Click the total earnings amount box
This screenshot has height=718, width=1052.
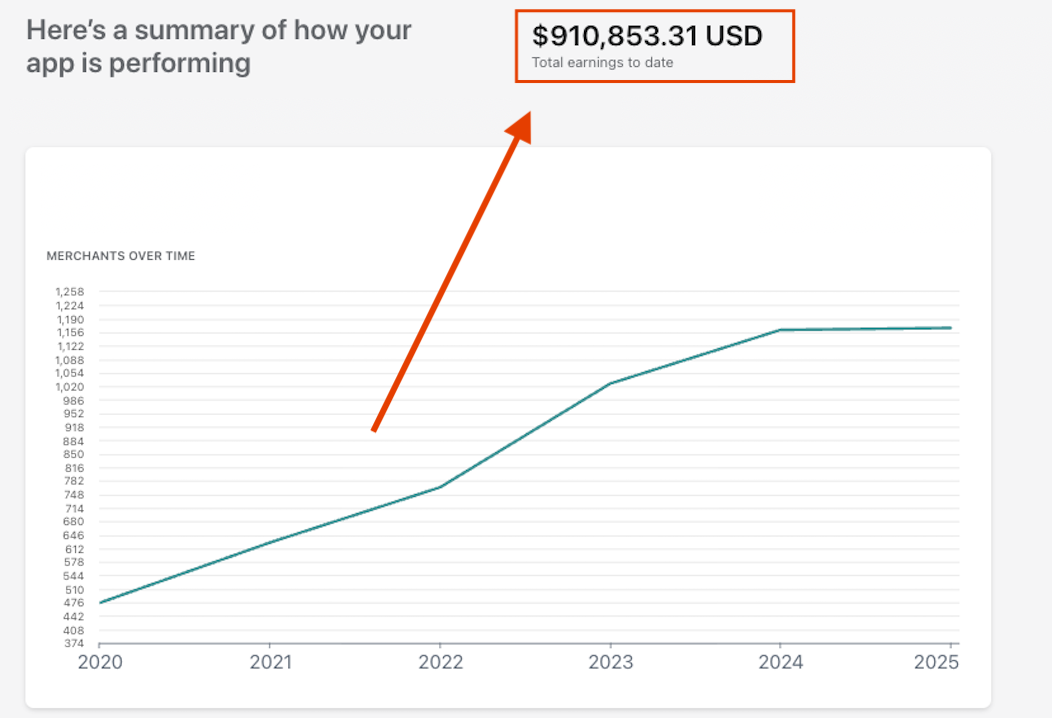click(655, 45)
